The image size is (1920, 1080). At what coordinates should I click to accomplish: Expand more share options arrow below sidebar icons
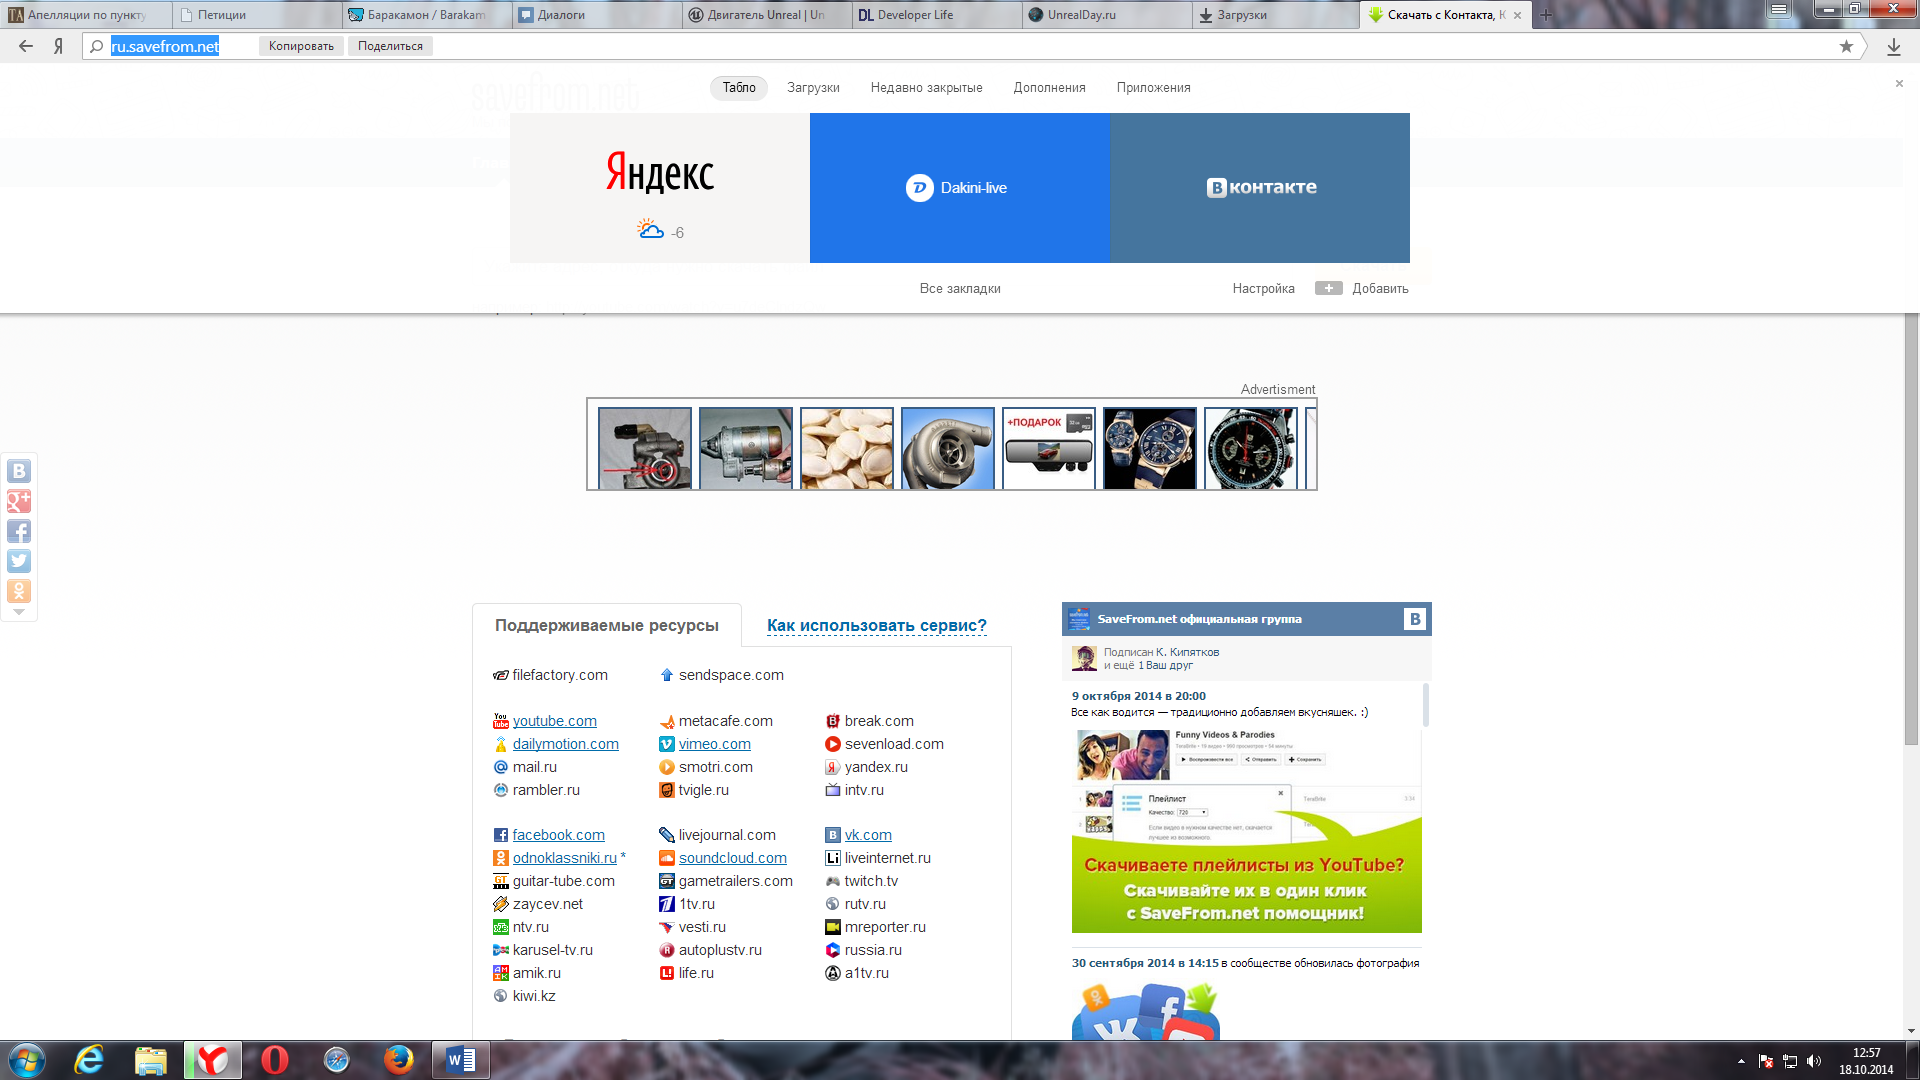pos(19,612)
